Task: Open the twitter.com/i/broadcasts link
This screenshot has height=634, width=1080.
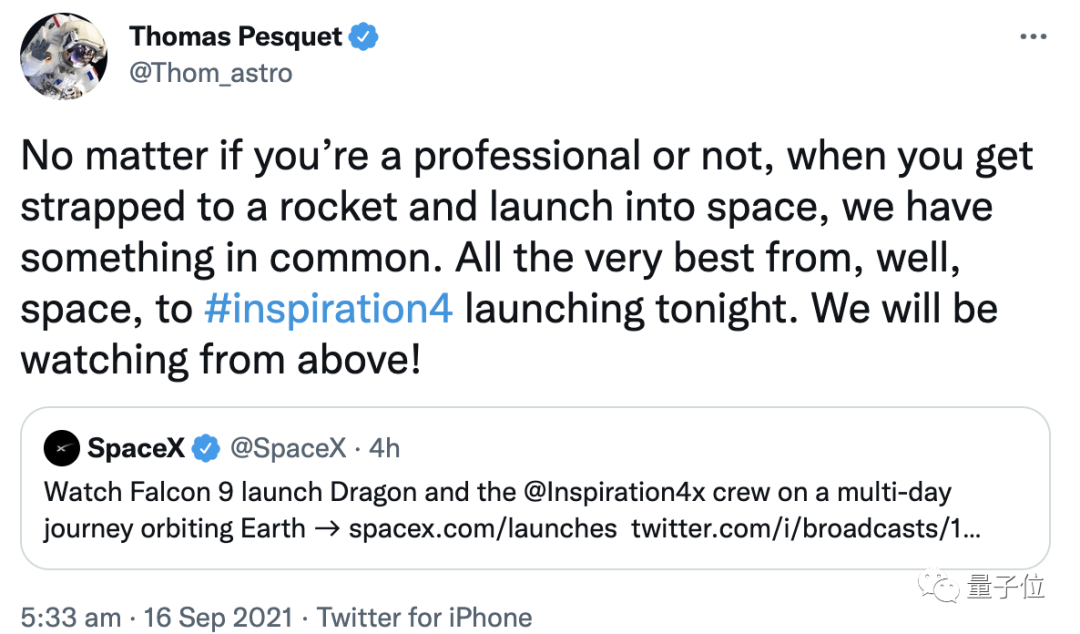Action: [806, 527]
